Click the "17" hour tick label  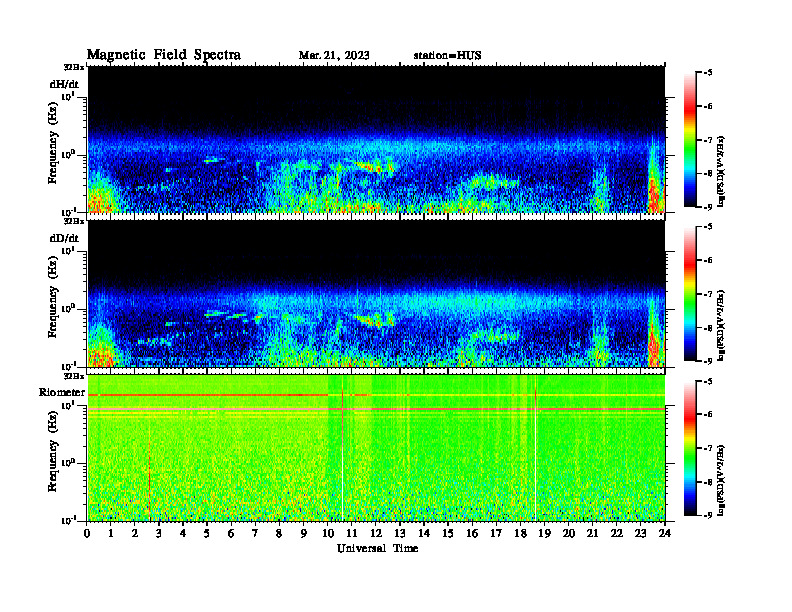click(x=496, y=533)
